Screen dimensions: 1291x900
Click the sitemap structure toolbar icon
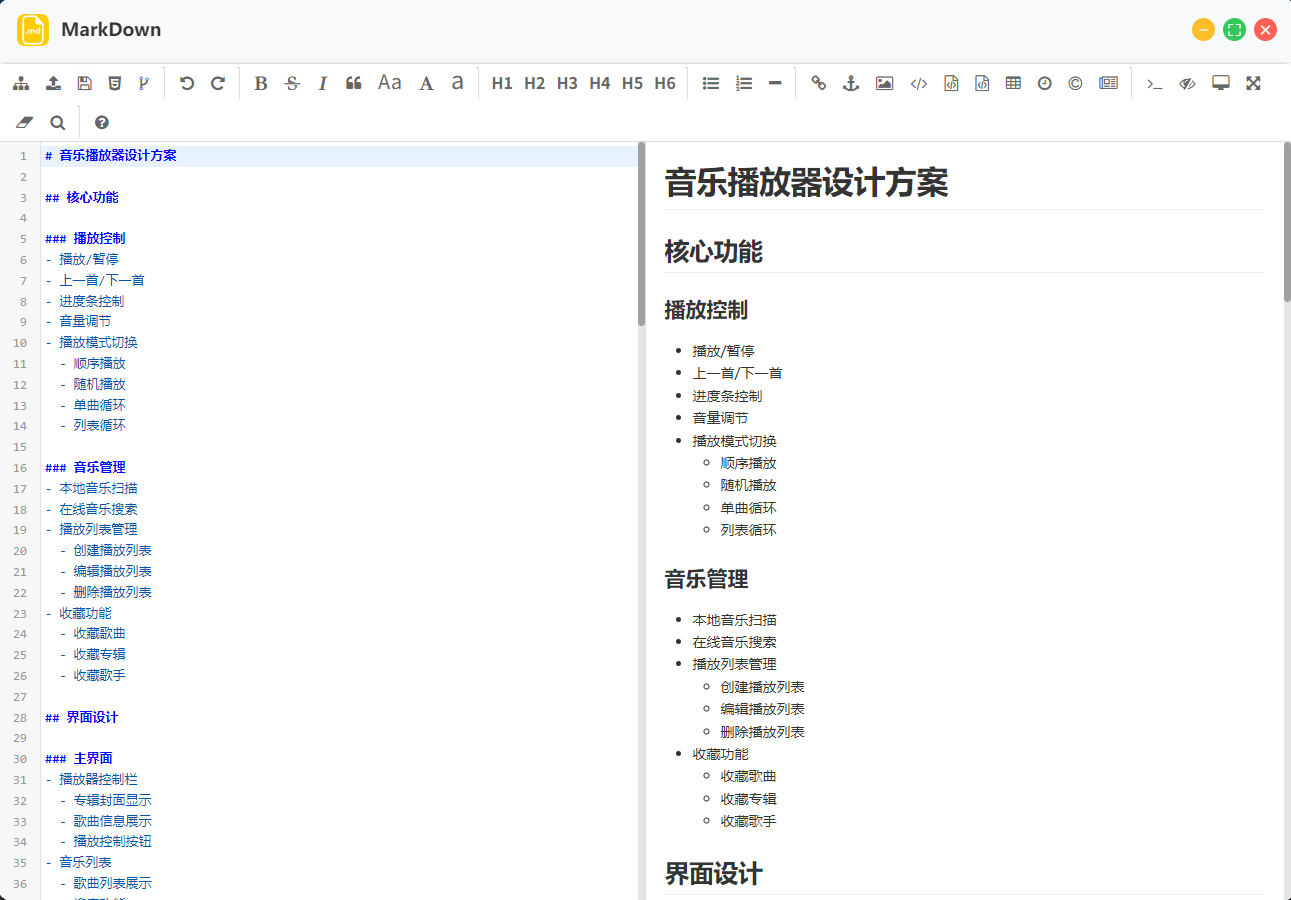pyautogui.click(x=21, y=84)
